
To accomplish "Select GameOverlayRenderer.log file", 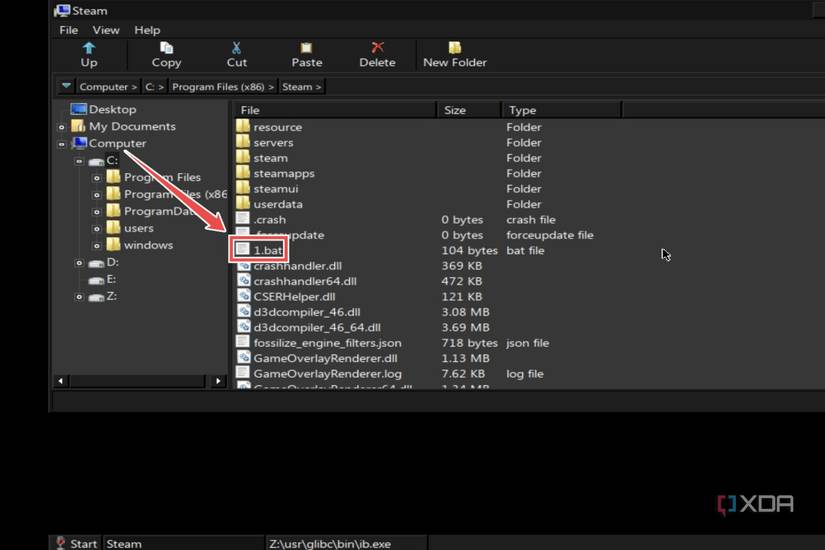I will click(319, 374).
